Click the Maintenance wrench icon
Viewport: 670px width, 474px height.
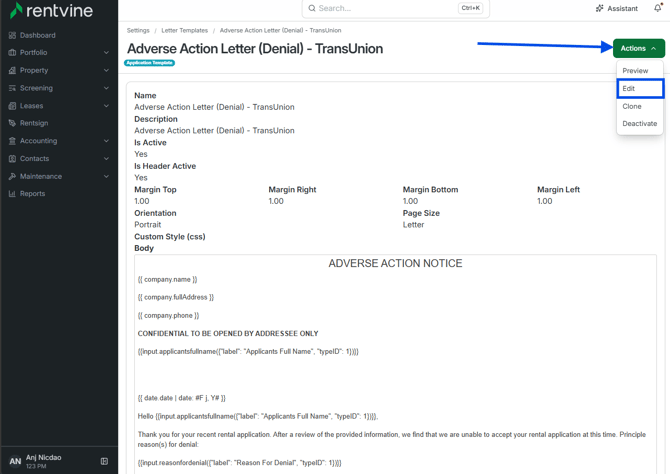[12, 177]
